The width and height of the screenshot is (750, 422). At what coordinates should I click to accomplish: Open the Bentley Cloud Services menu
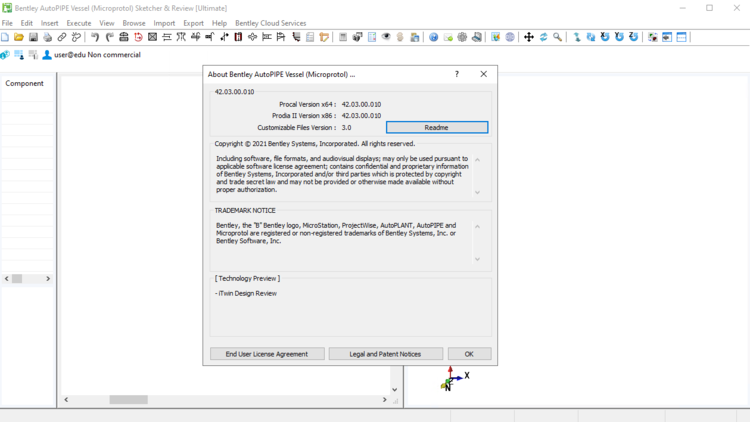click(271, 23)
